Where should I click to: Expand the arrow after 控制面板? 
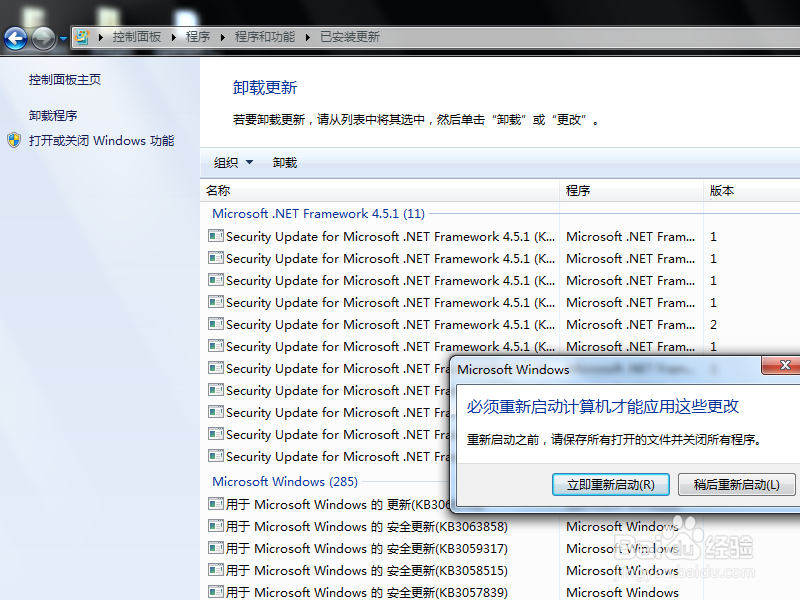coord(173,37)
